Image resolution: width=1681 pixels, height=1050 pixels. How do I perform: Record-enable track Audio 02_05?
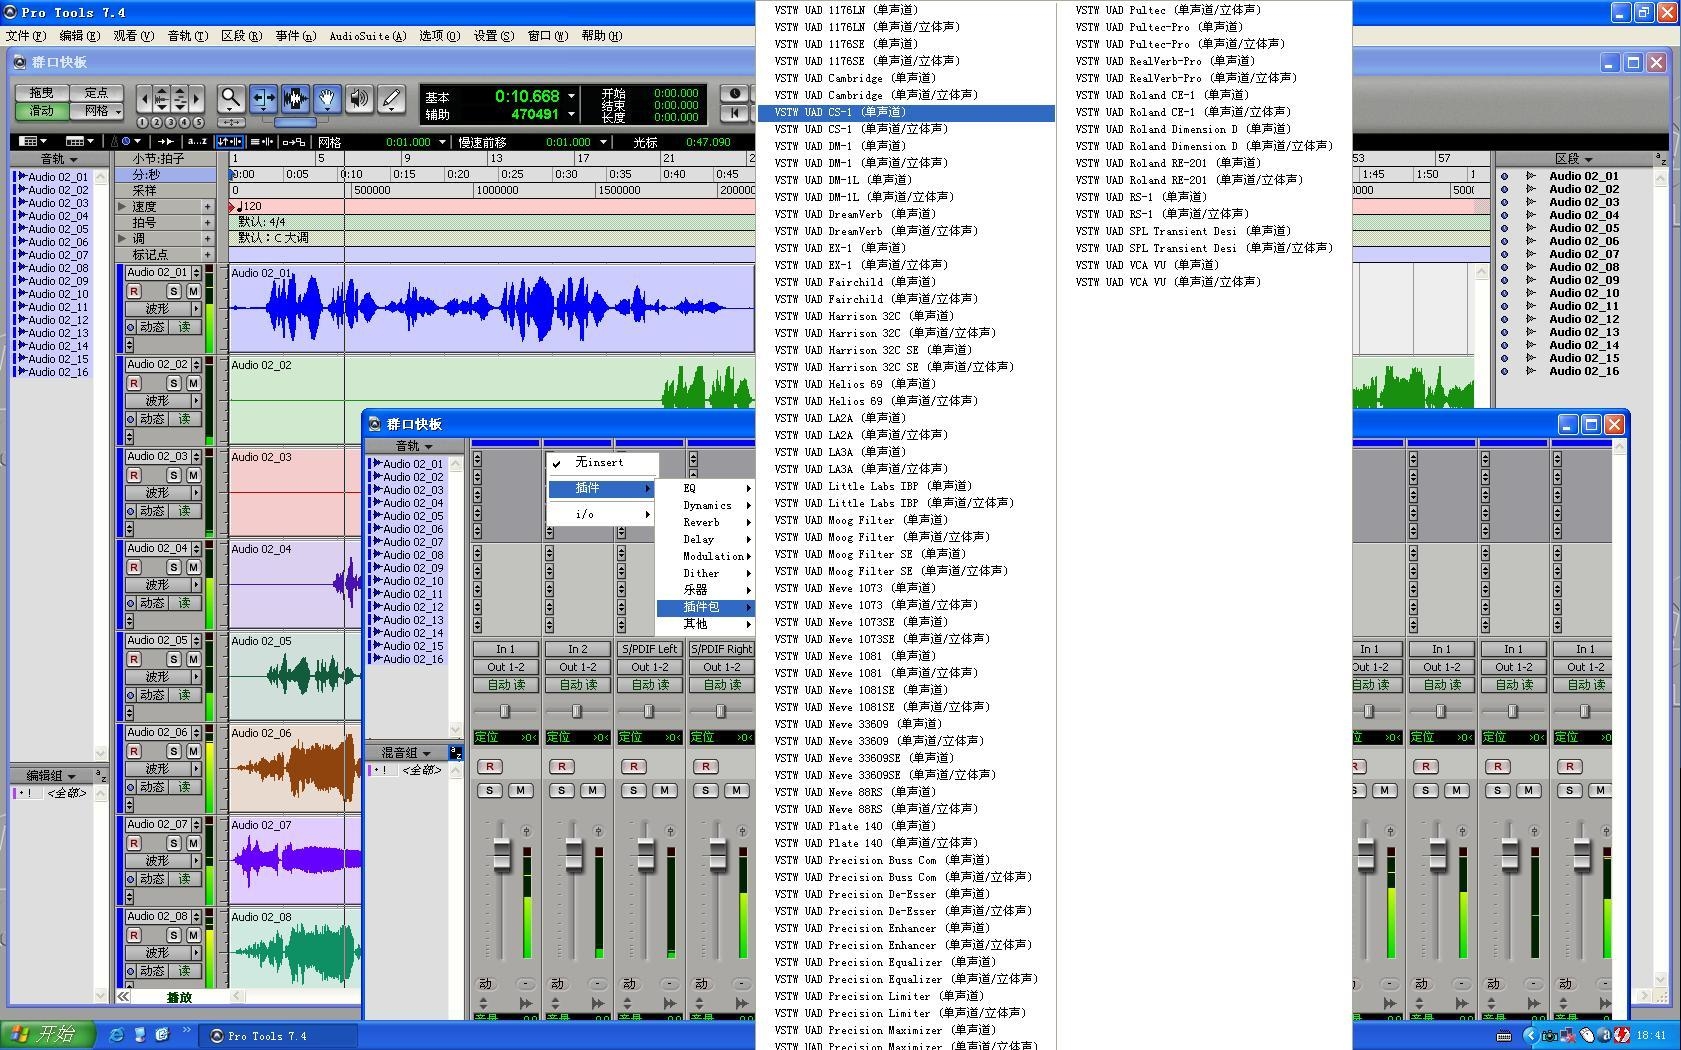pyautogui.click(x=134, y=659)
